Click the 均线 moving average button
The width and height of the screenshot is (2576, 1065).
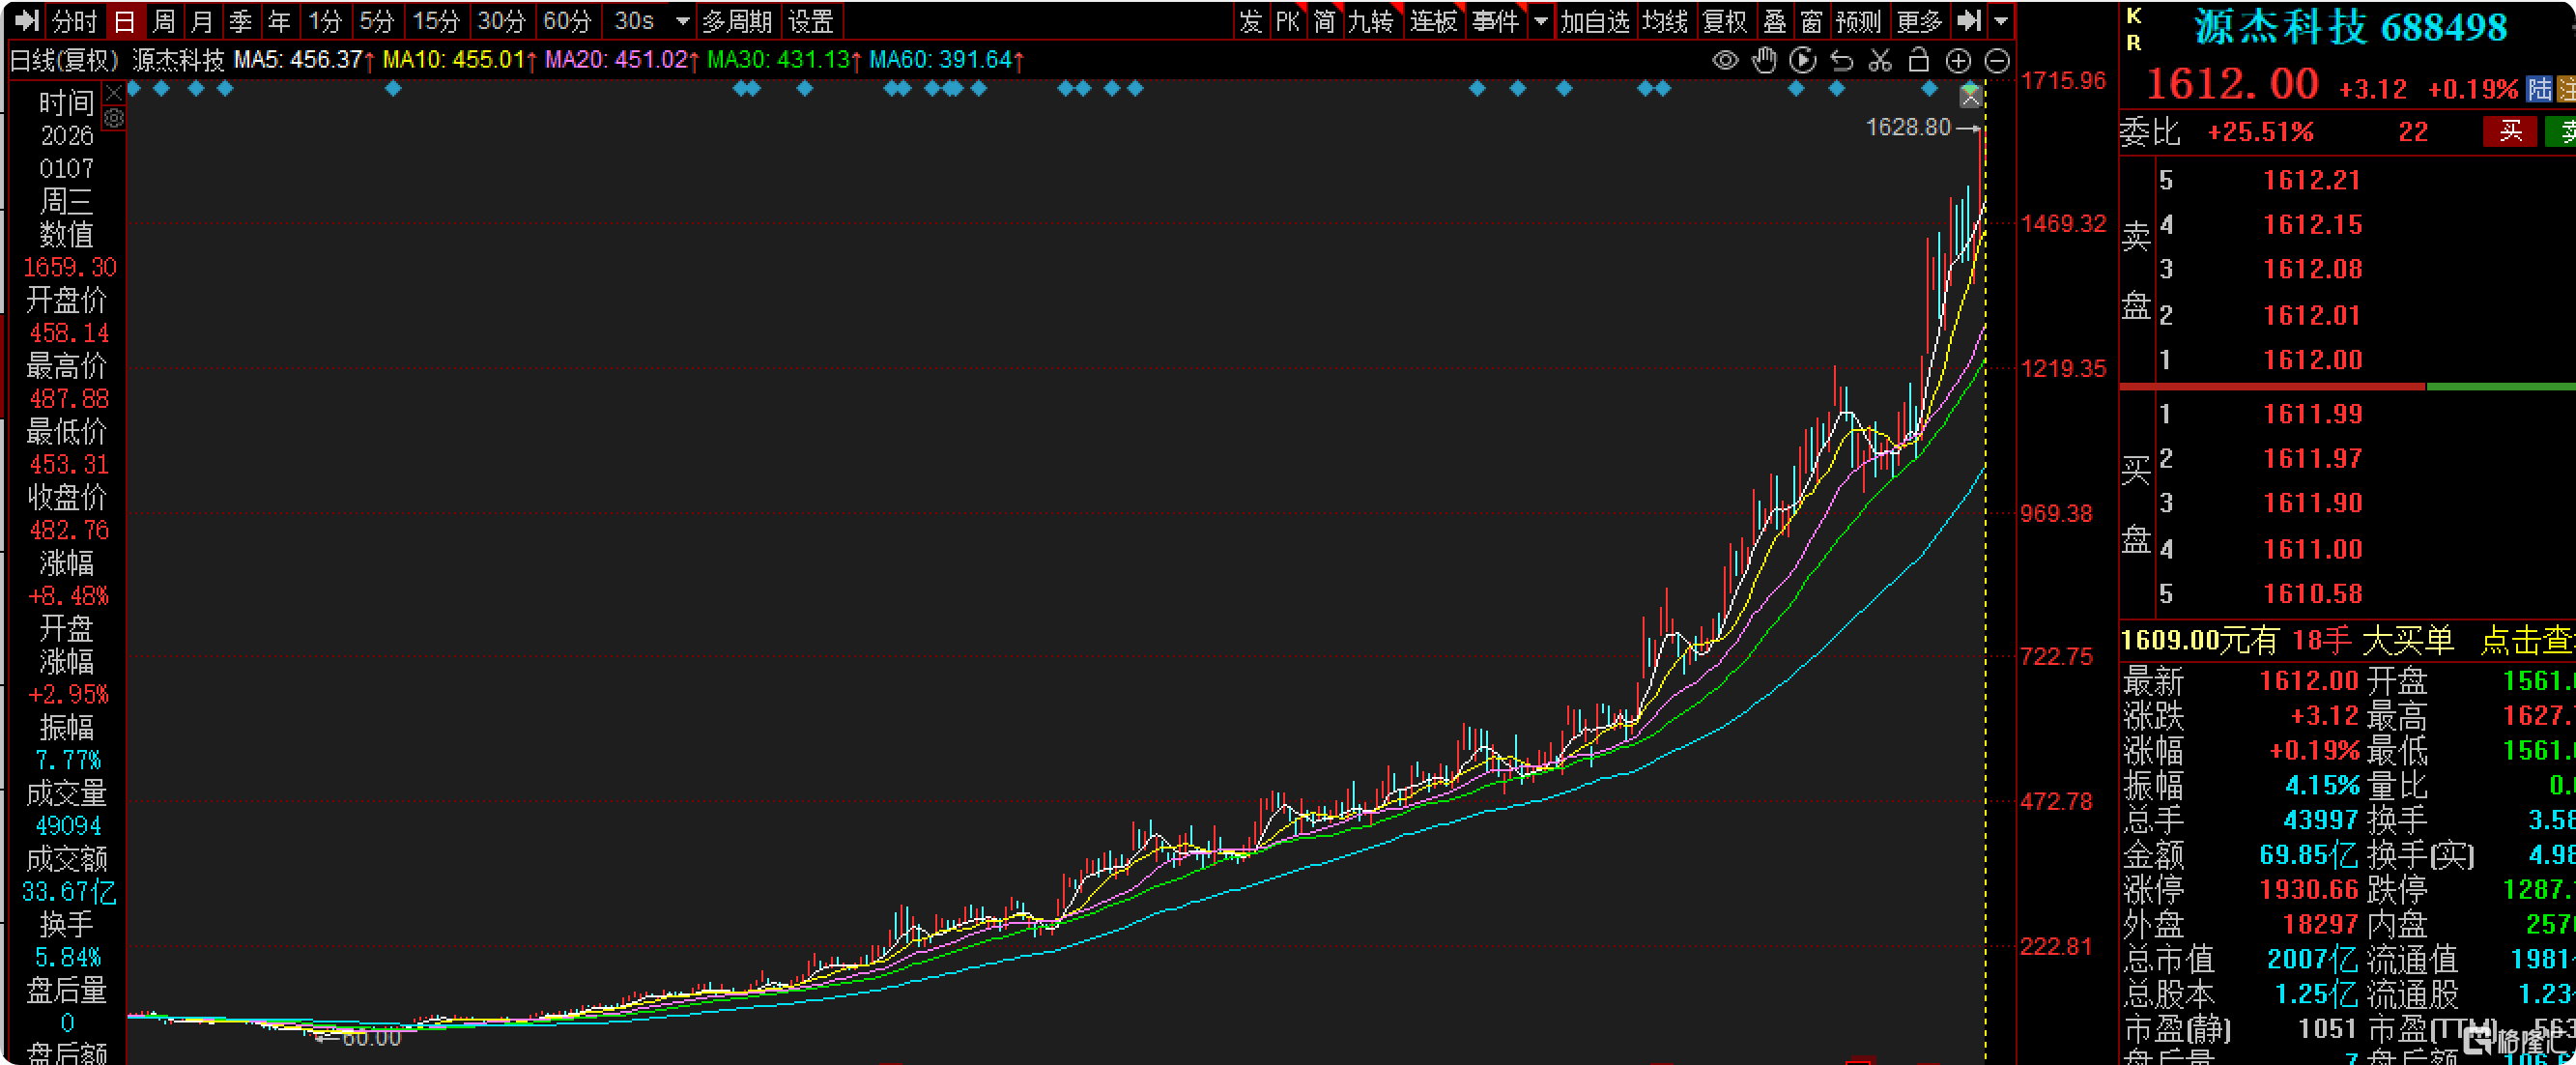(1665, 21)
